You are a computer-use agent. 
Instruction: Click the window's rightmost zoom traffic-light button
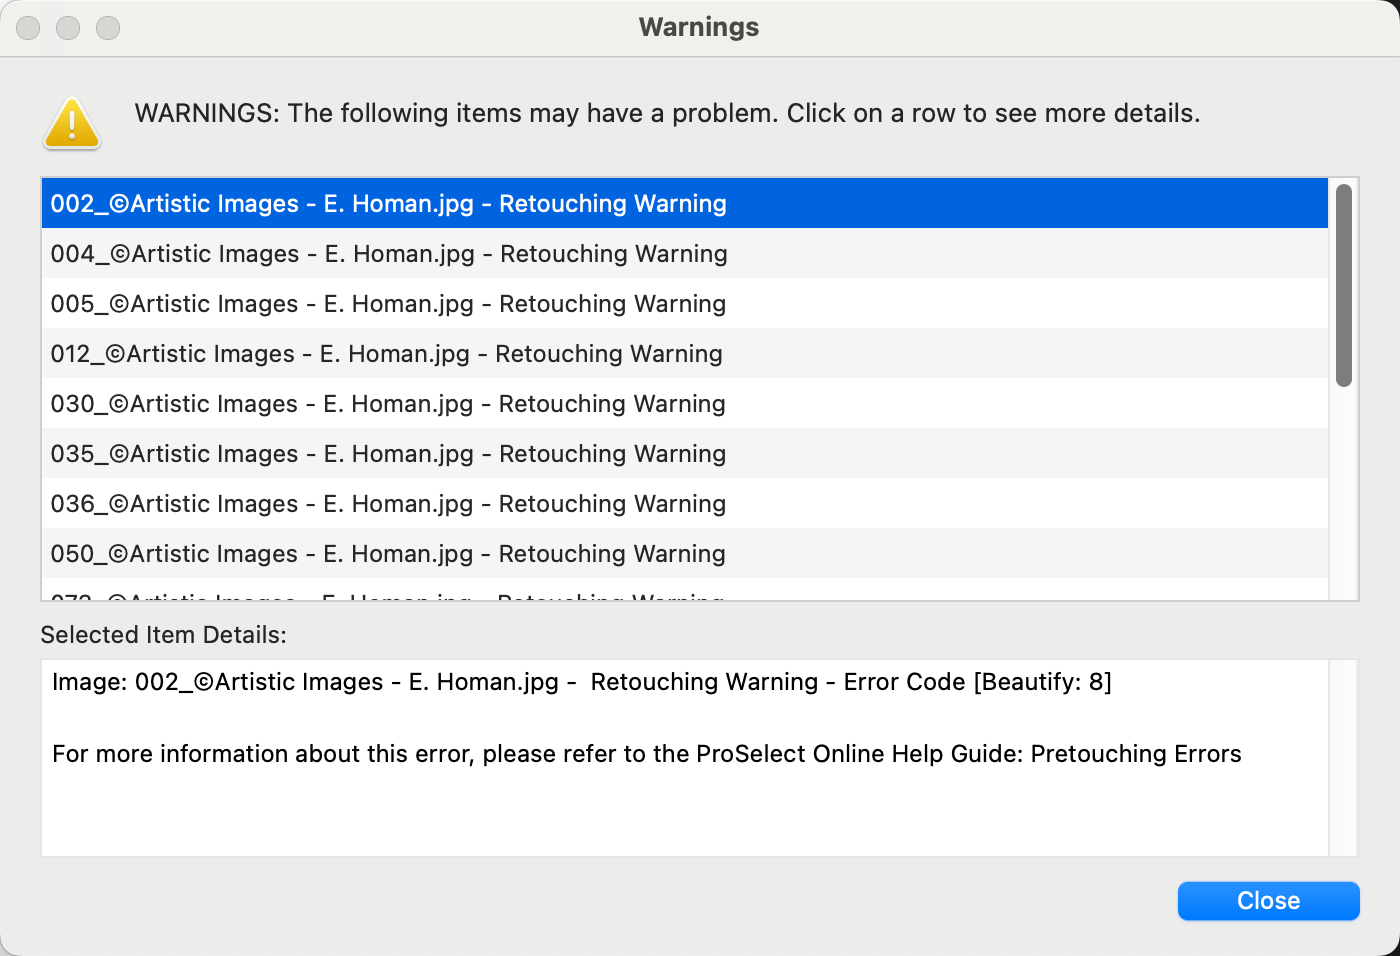pyautogui.click(x=108, y=28)
